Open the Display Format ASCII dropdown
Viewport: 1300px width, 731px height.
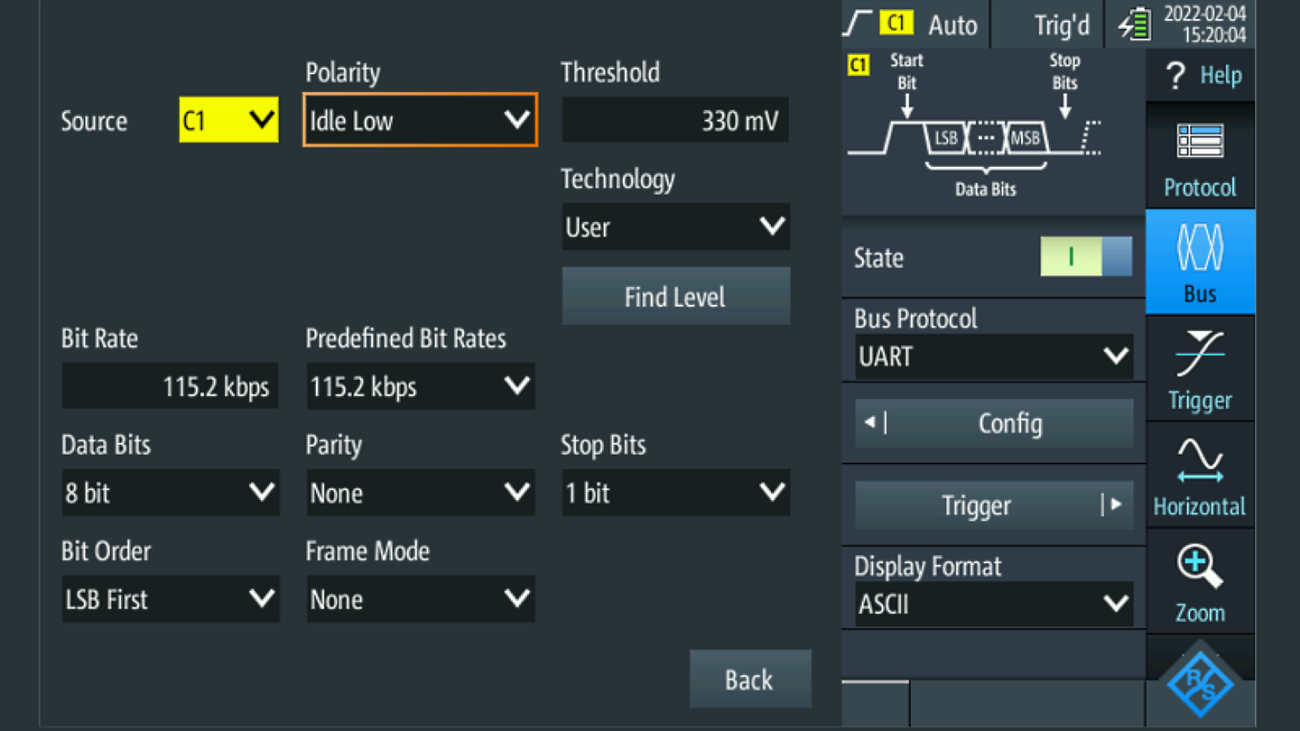pyautogui.click(x=993, y=605)
